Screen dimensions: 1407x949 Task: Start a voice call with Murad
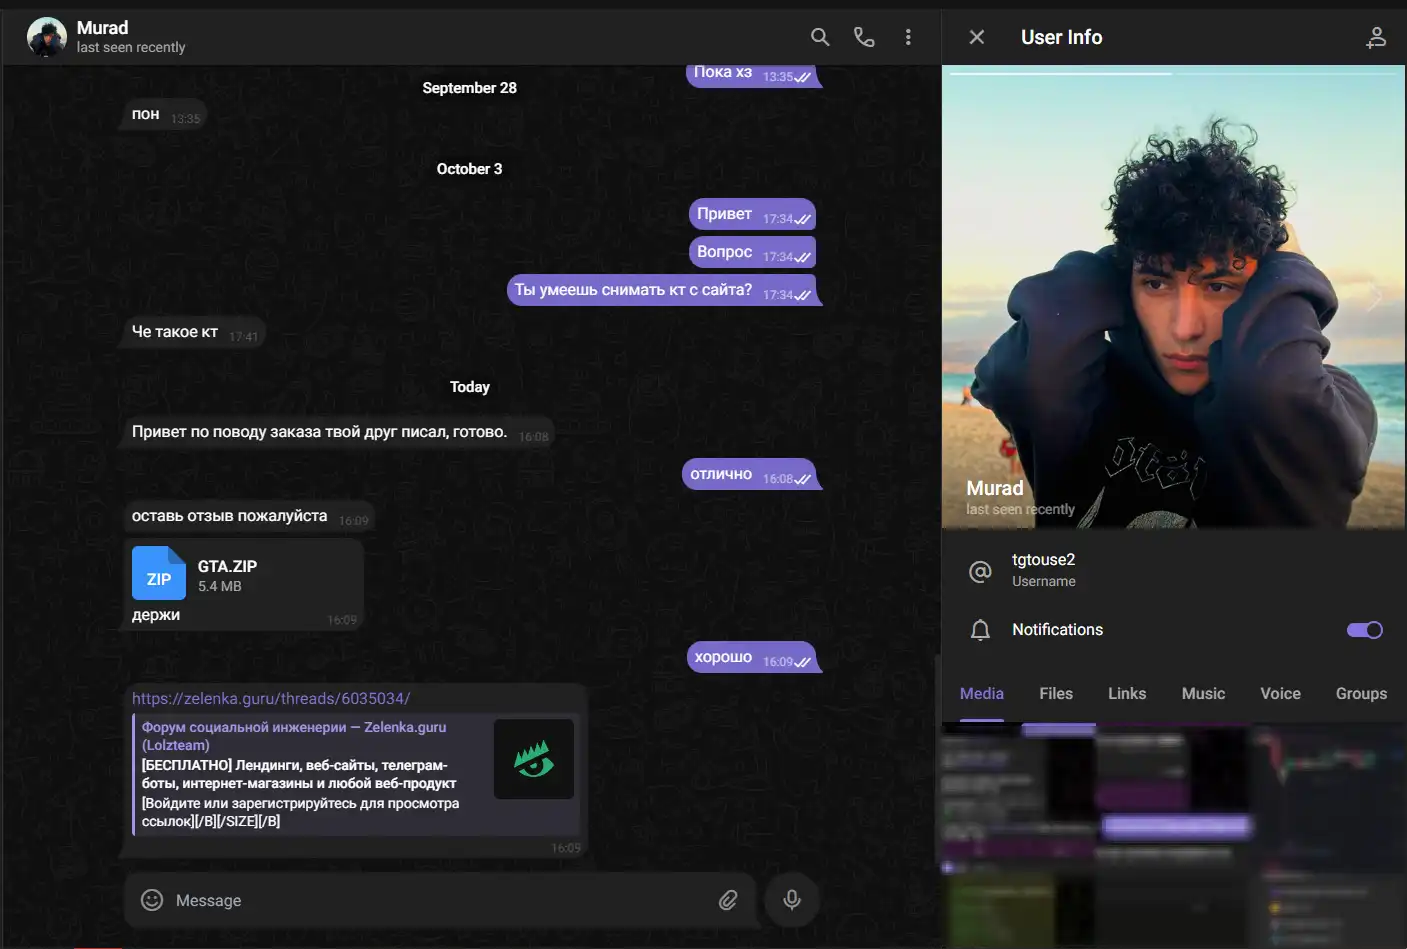coord(864,37)
